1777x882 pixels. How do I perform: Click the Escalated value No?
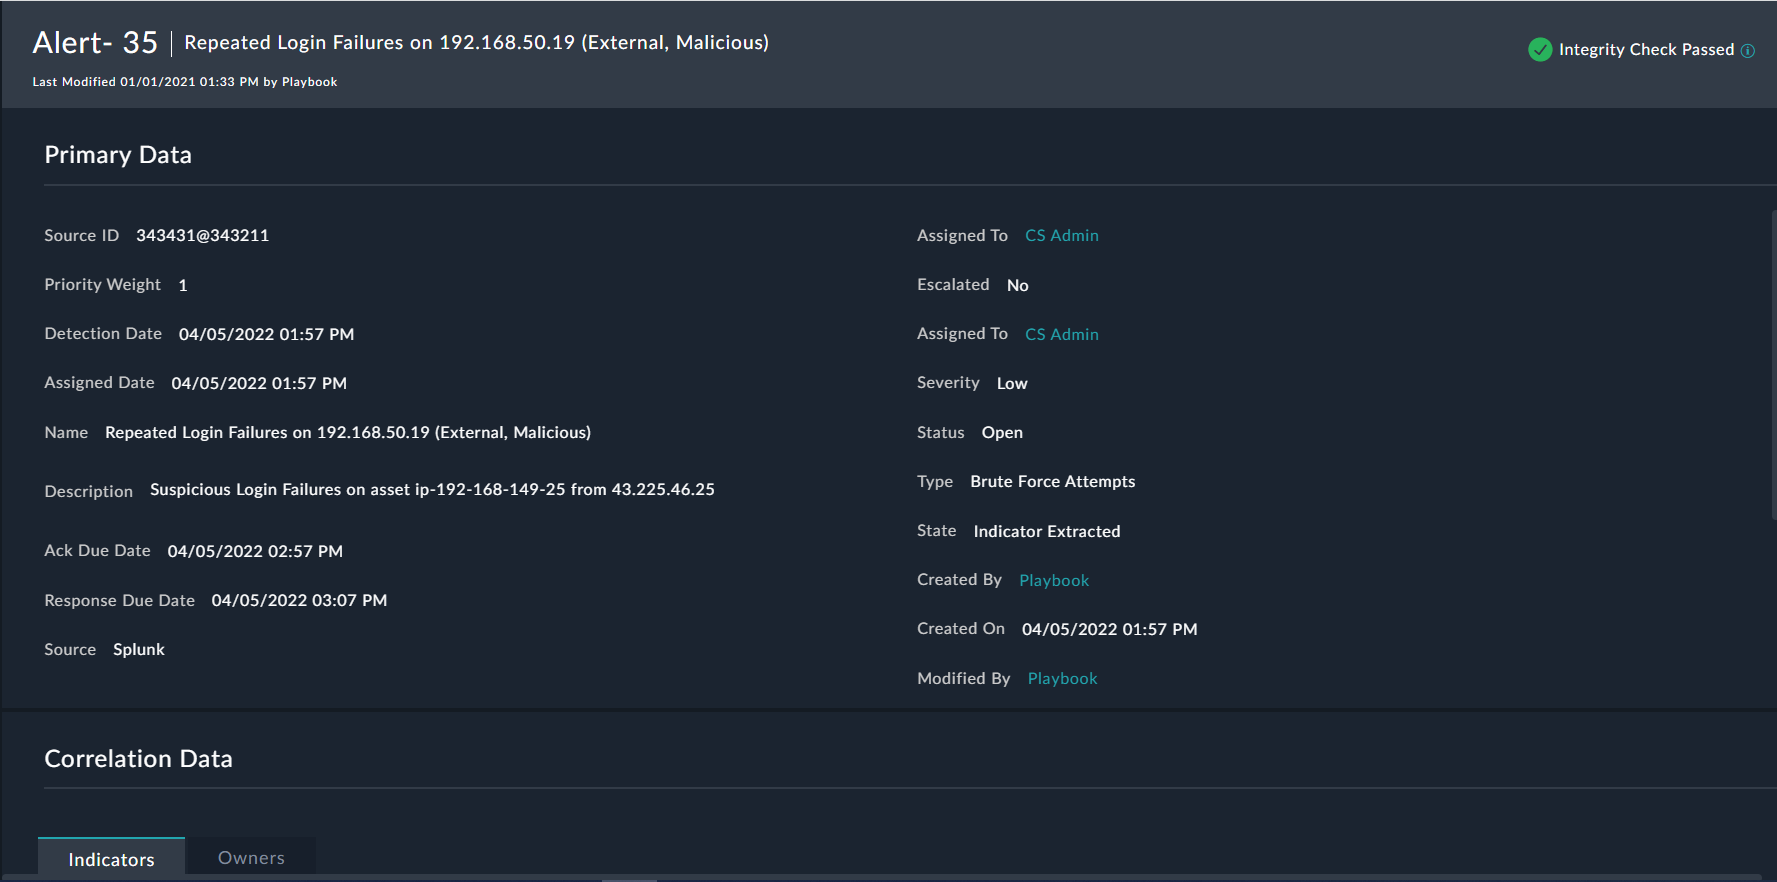(x=1017, y=285)
